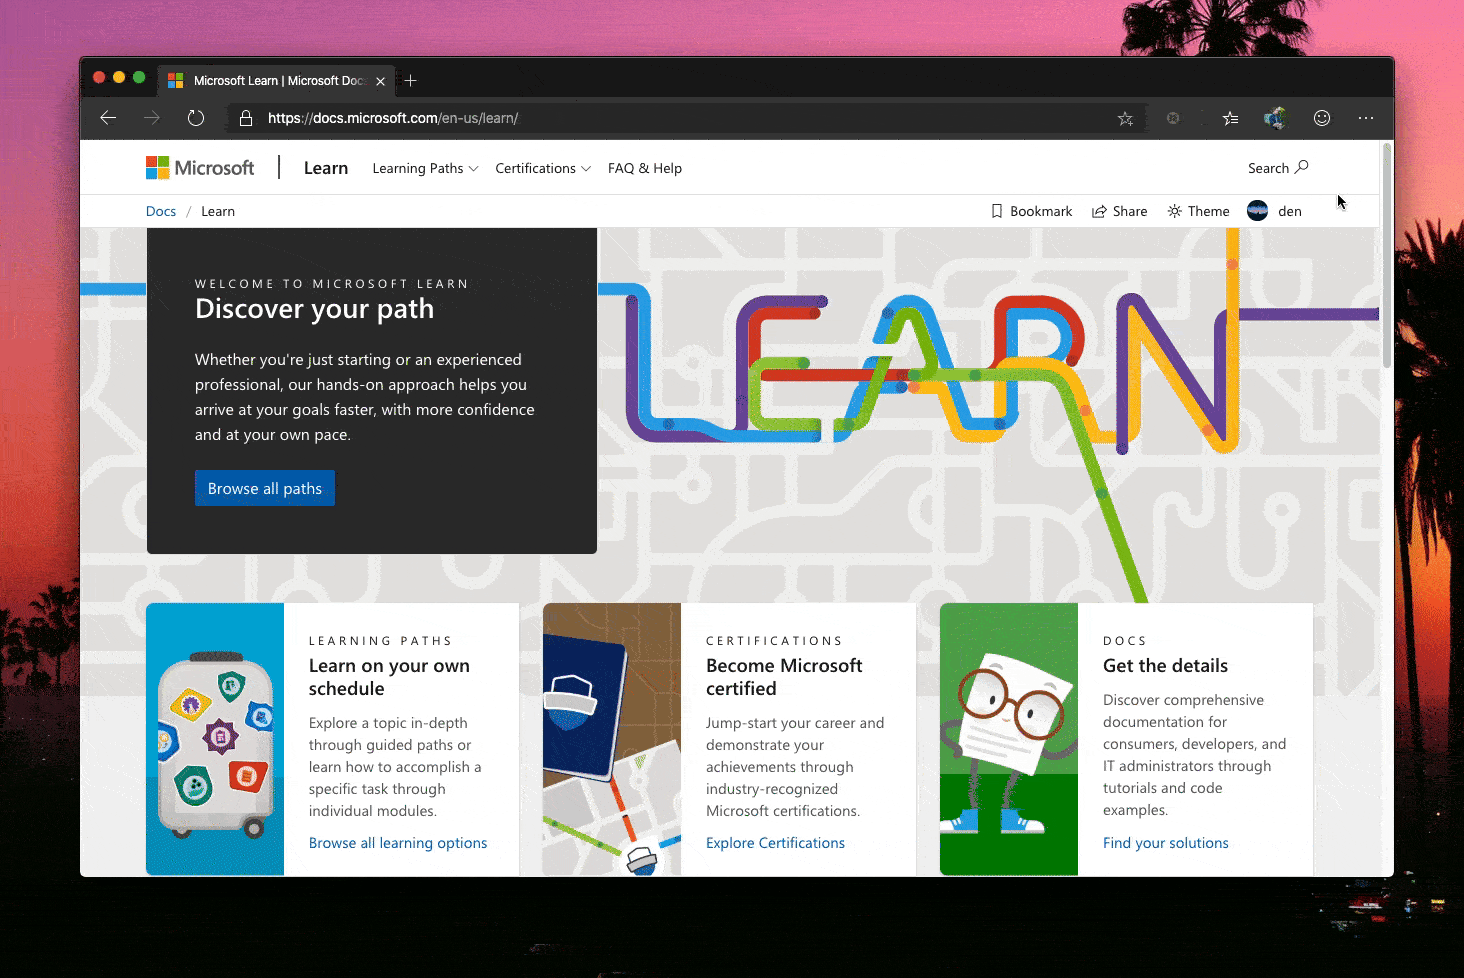This screenshot has height=978, width=1464.
Task: Click the page vertical scrollbar thumb
Action: click(x=1387, y=255)
